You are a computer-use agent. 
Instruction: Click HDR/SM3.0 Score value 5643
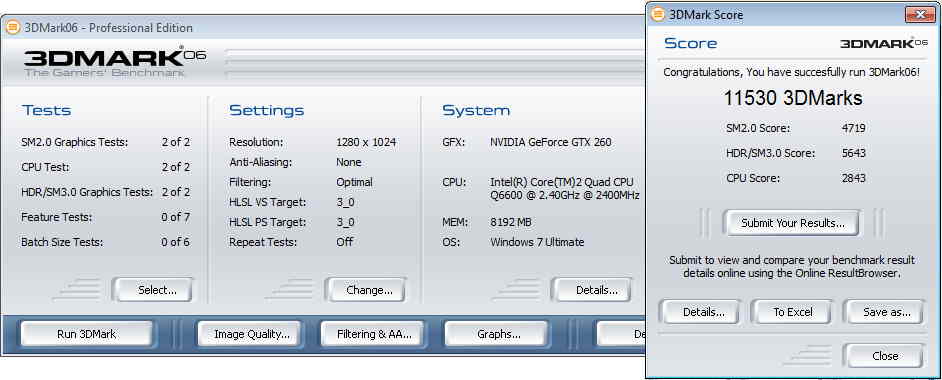click(x=854, y=153)
